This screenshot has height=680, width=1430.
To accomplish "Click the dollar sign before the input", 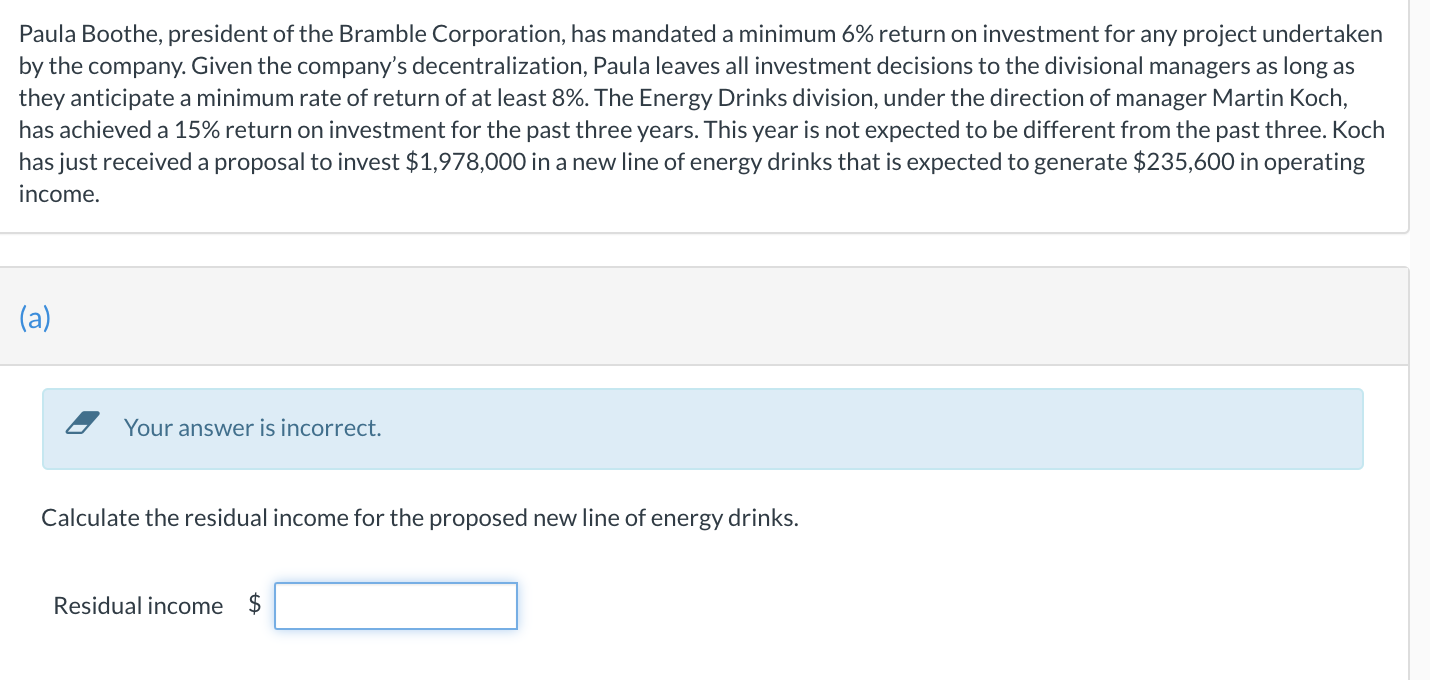I will (x=255, y=604).
